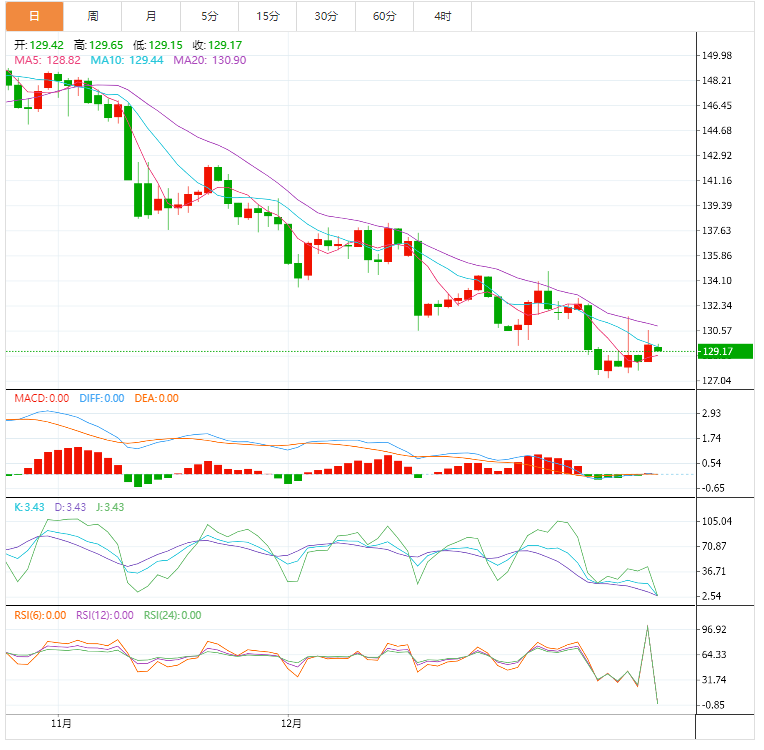Click the 149.98 price axis label

716,56
